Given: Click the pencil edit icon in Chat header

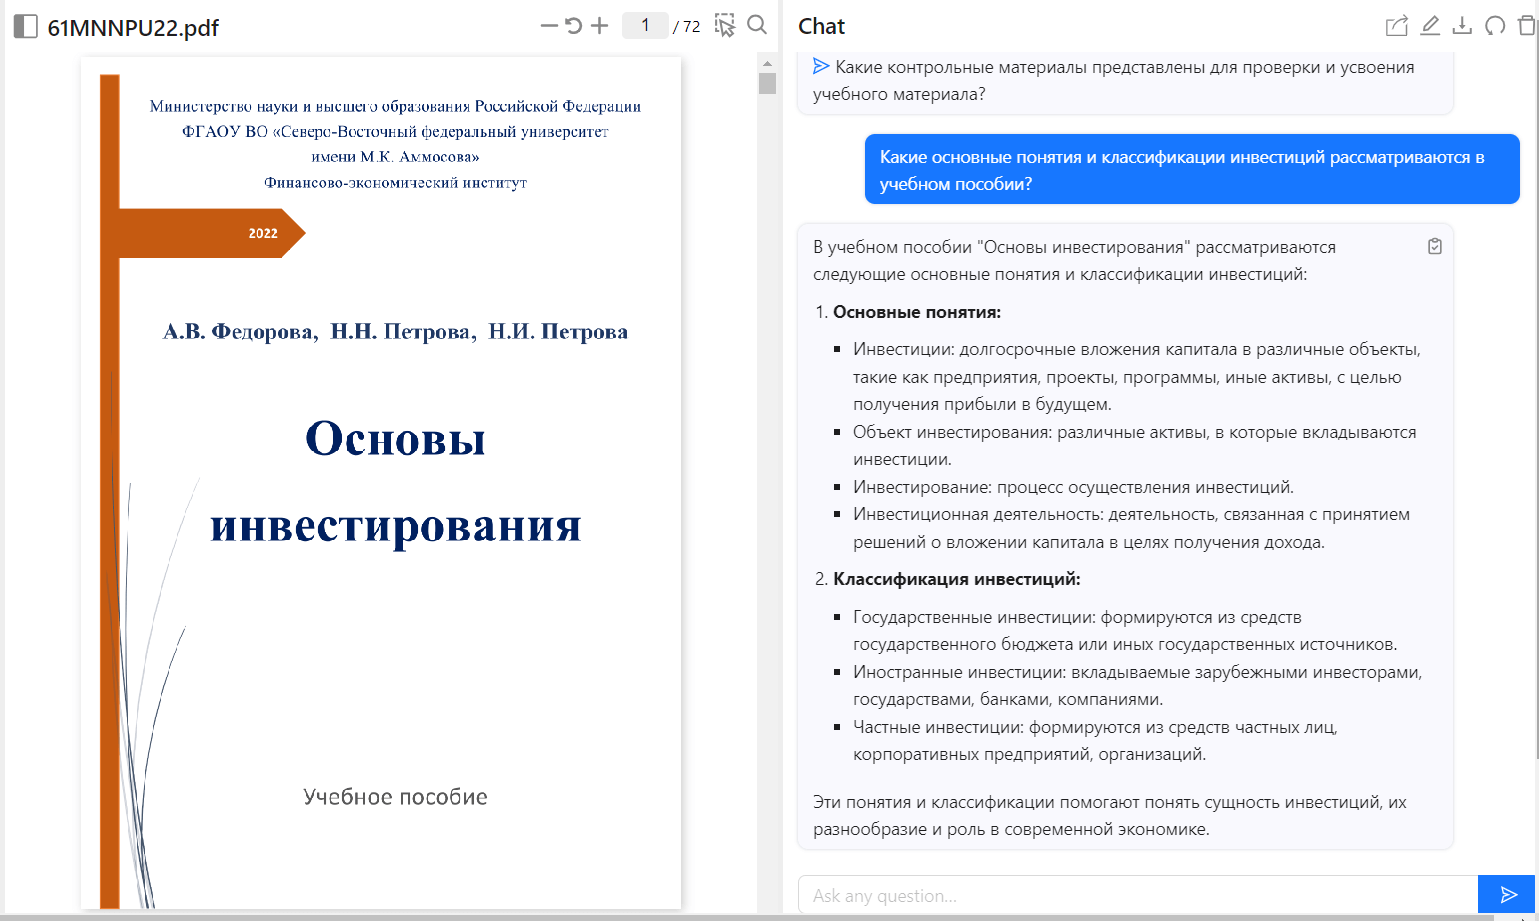Looking at the screenshot, I should pos(1430,26).
